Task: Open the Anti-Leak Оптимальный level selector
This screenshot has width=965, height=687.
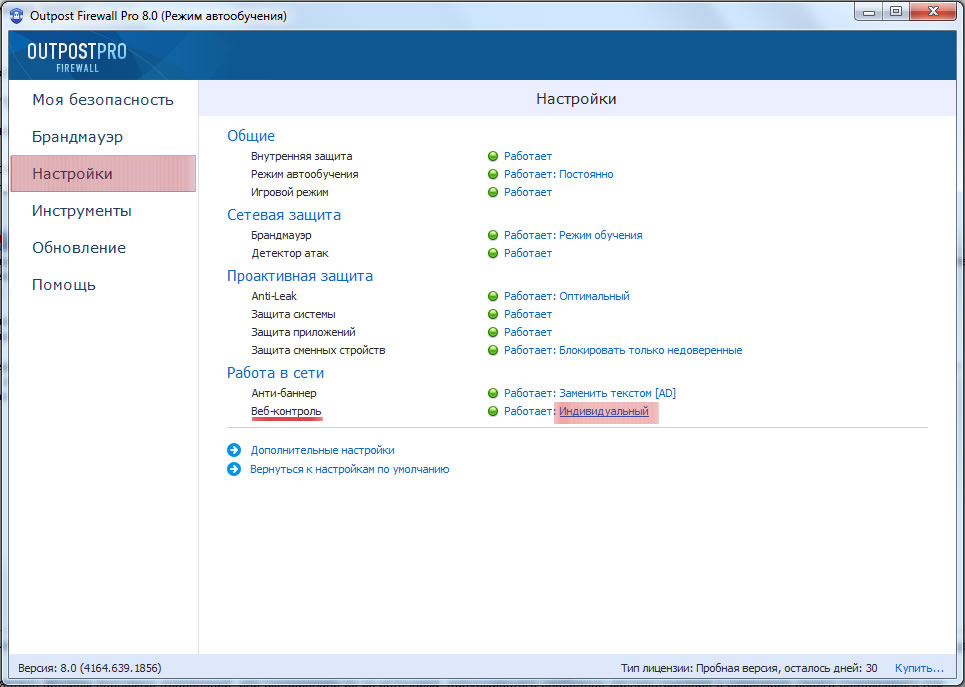Action: [x=594, y=297]
